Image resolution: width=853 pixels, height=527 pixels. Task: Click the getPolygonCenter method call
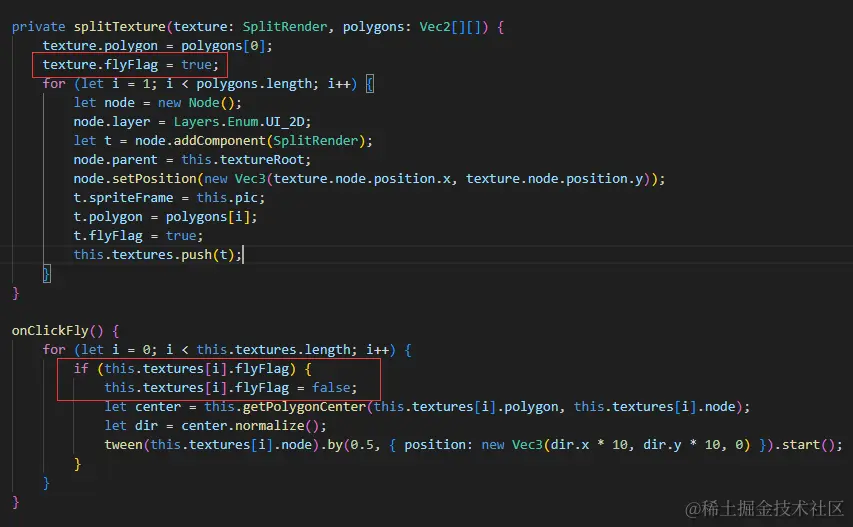304,407
